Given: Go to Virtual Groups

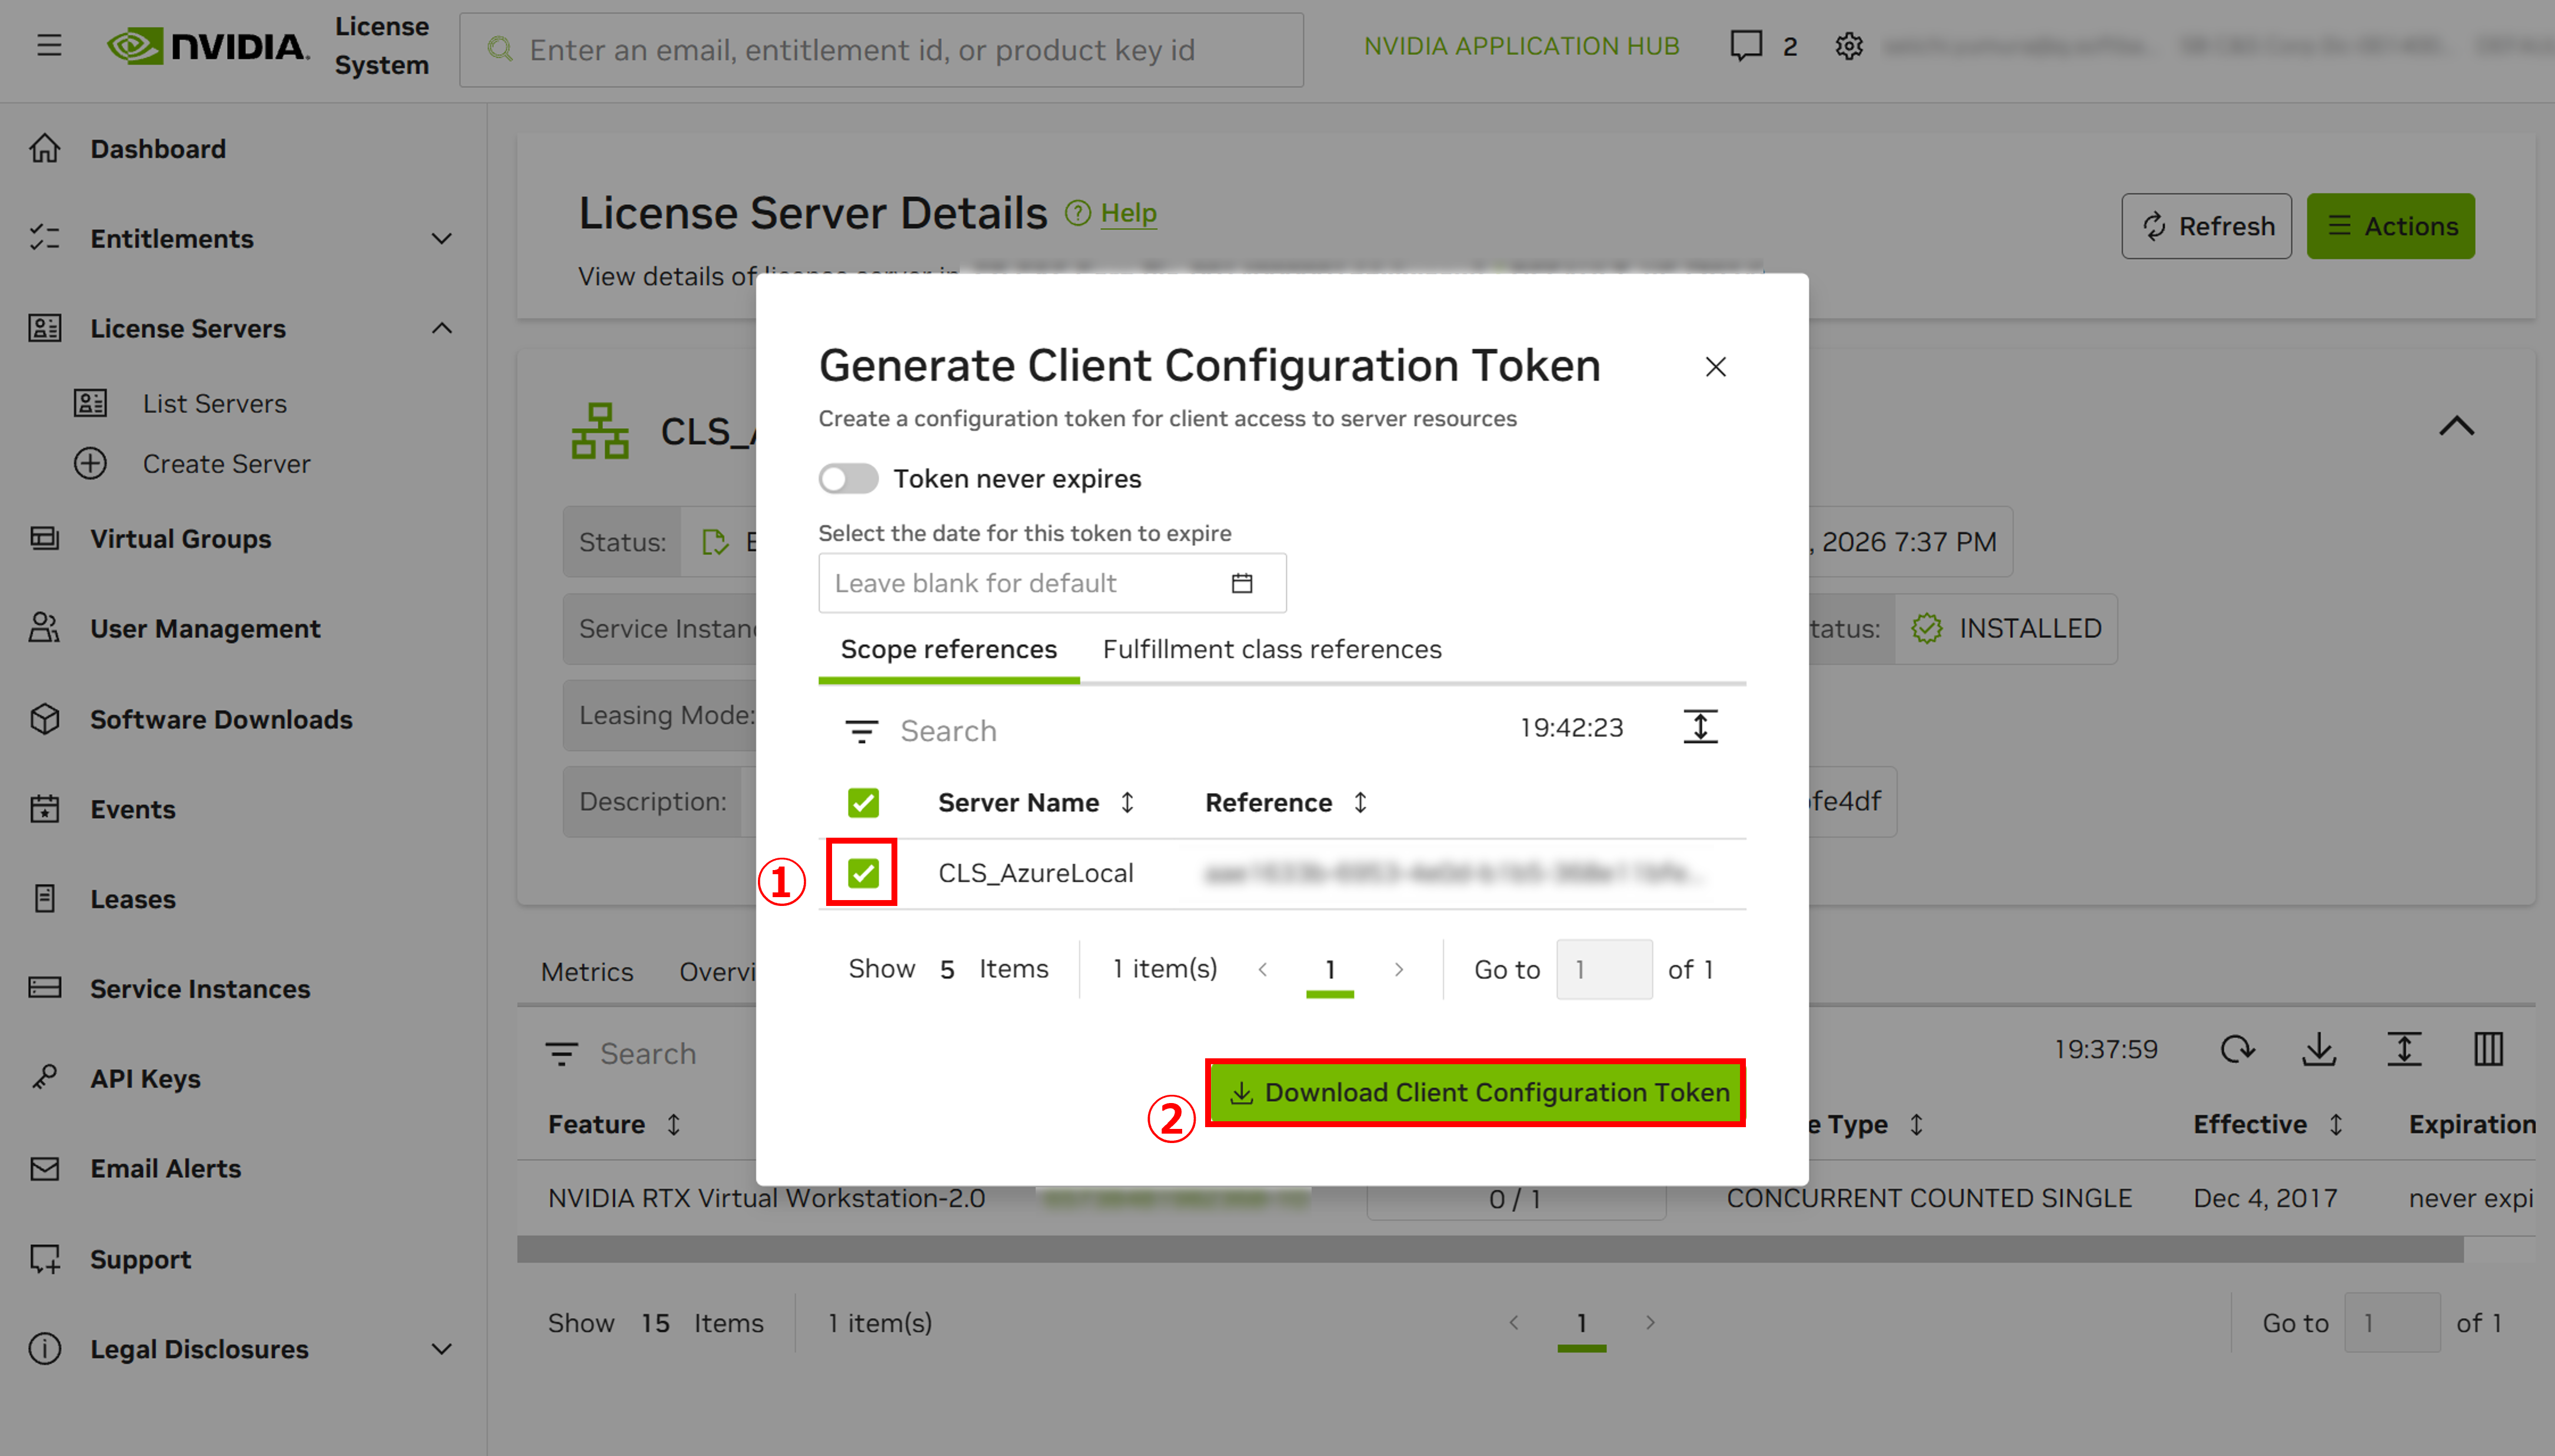Looking at the screenshot, I should click(x=180, y=539).
